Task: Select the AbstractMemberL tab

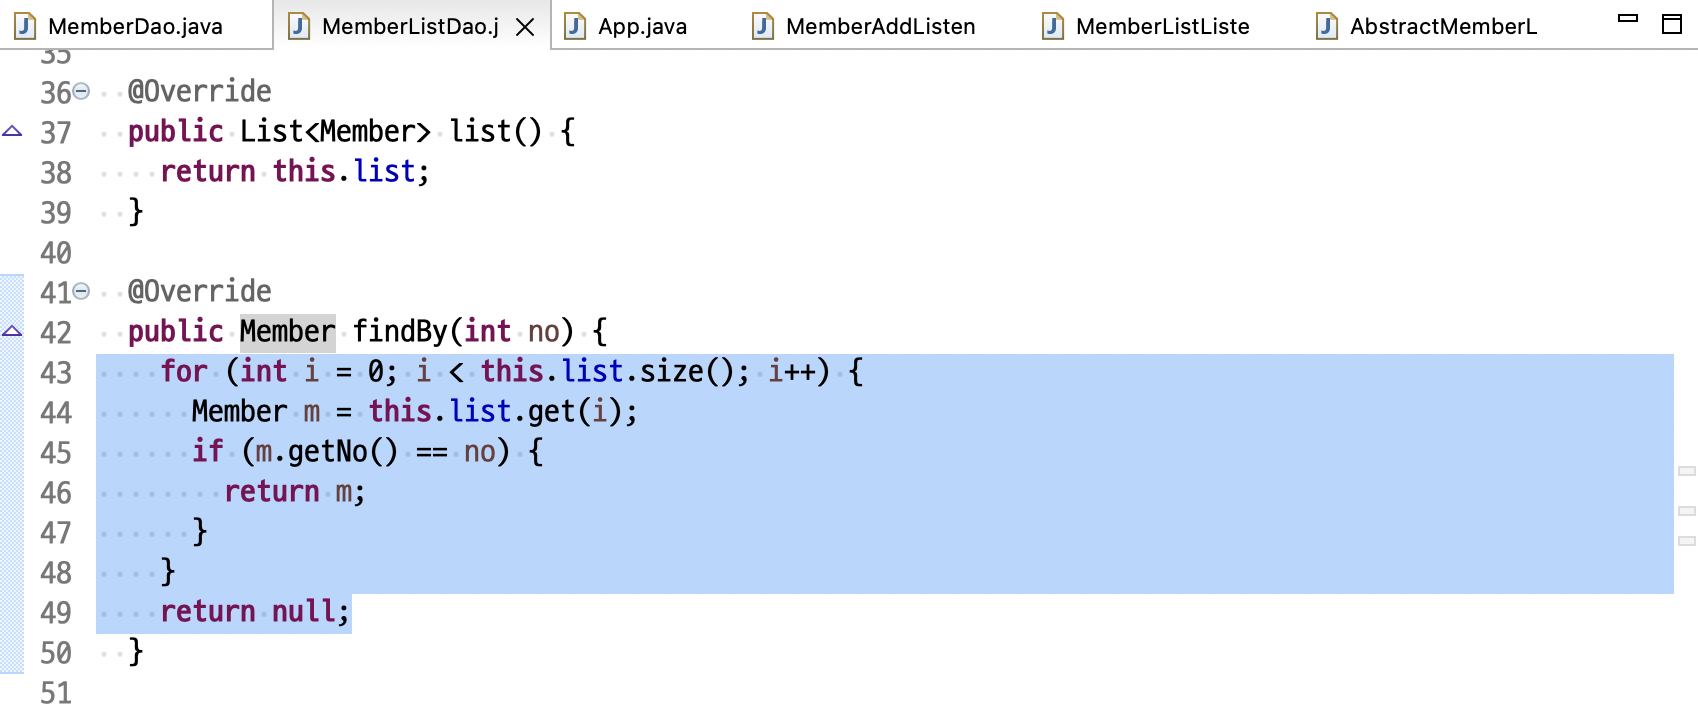Action: pos(1443,26)
